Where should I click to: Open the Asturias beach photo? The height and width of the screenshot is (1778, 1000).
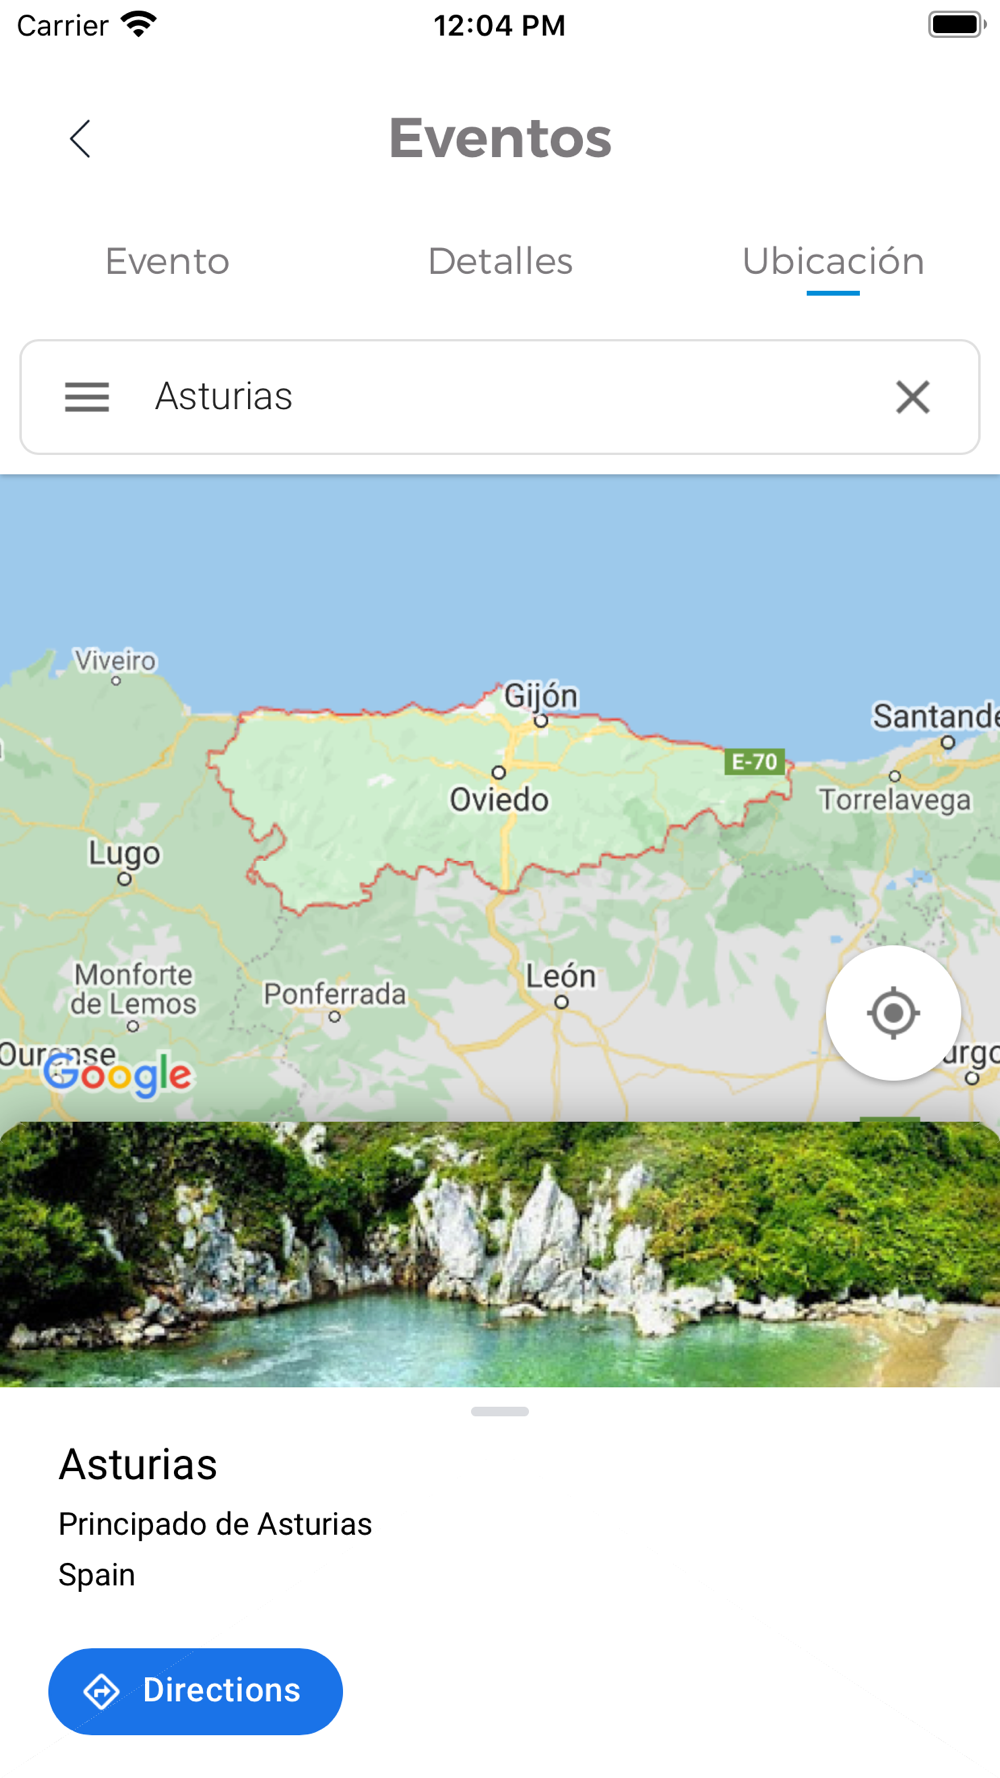click(500, 1254)
